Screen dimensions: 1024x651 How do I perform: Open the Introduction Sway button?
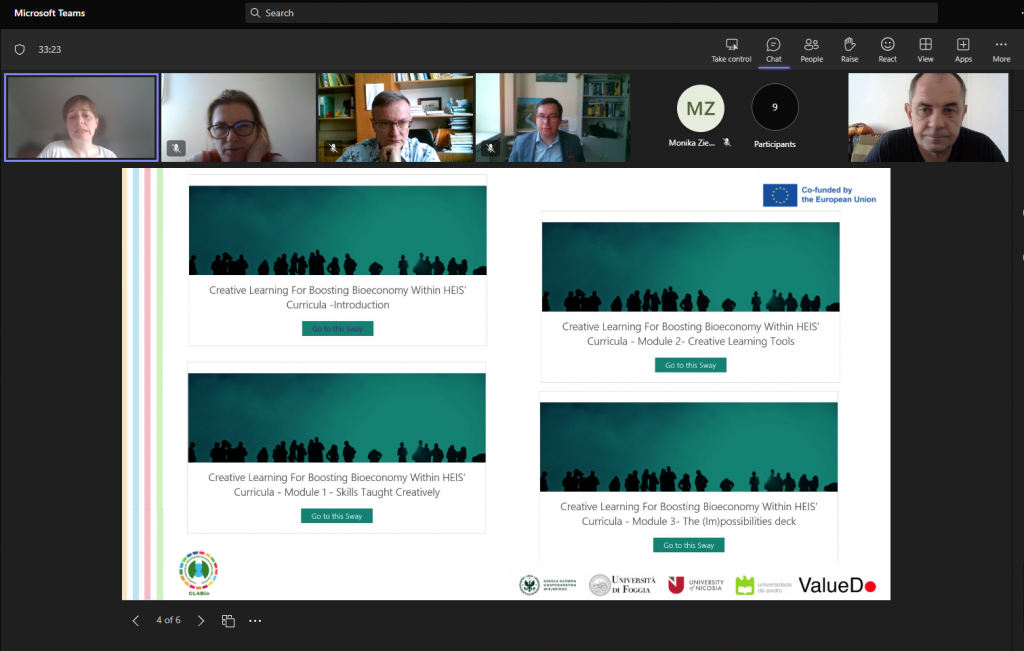pos(337,329)
